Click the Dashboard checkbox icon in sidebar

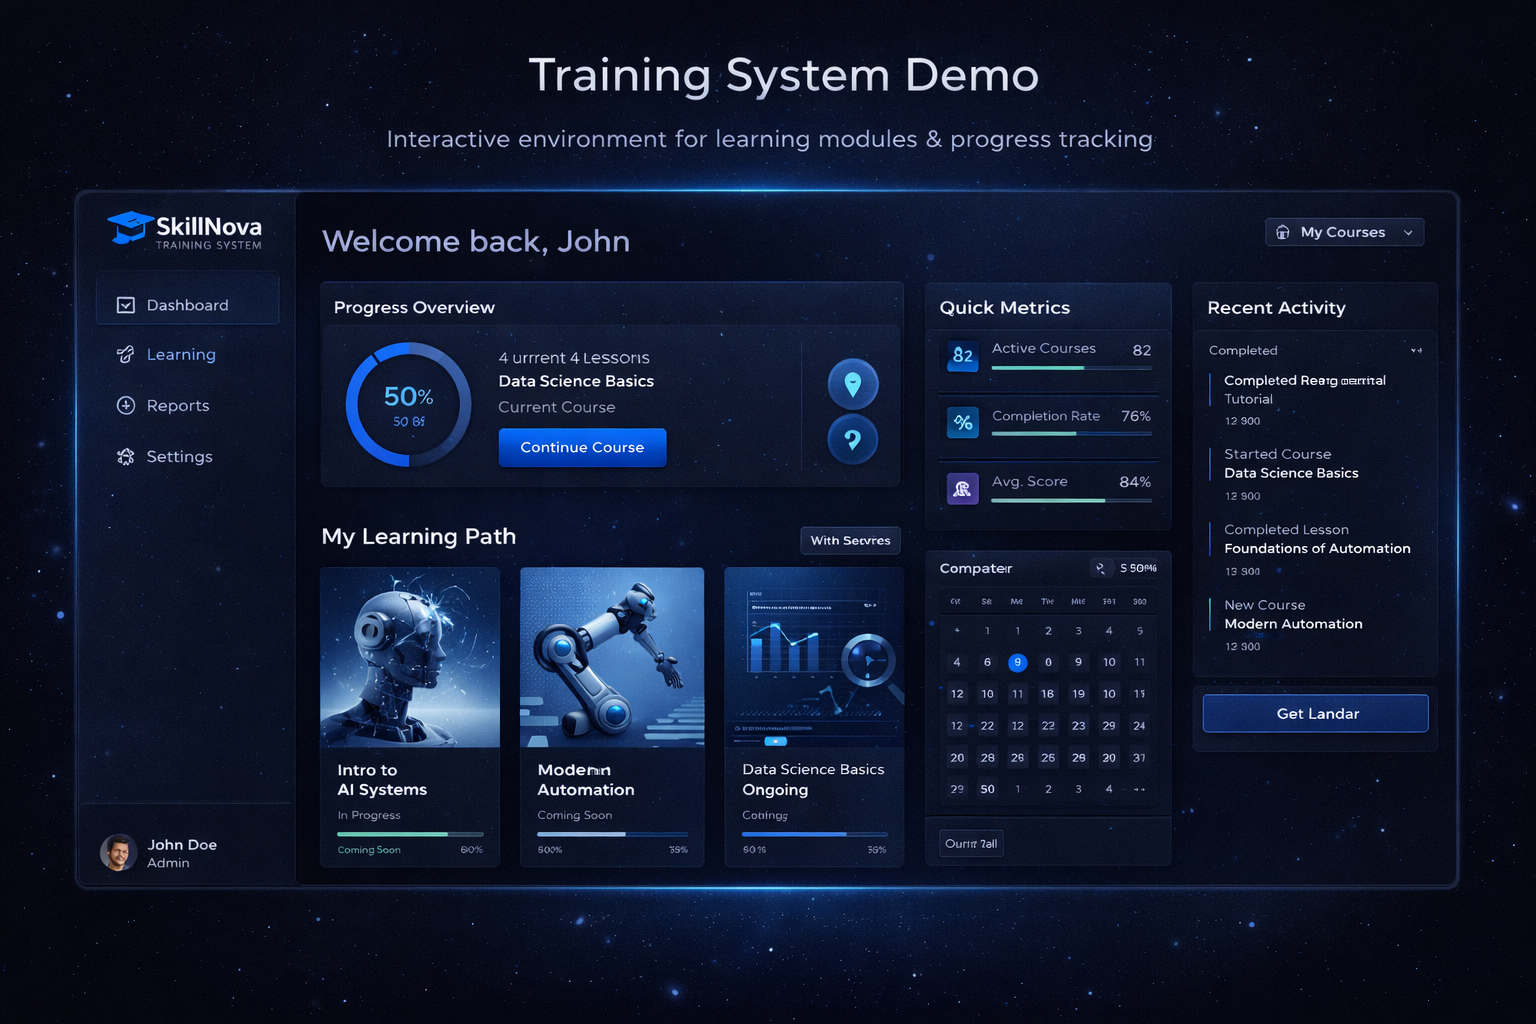click(126, 305)
